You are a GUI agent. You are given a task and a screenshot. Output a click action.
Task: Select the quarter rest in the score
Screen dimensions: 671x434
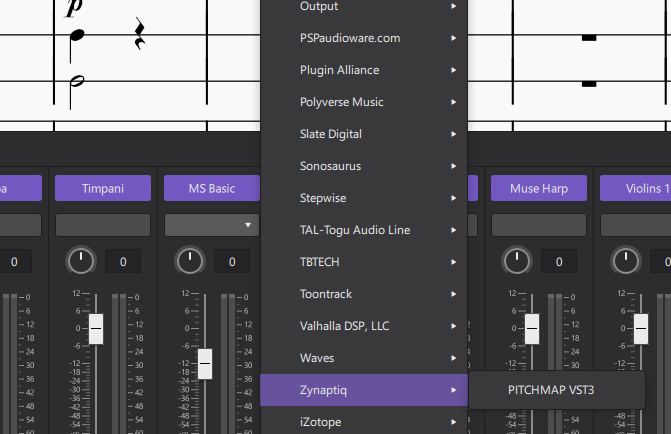pyautogui.click(x=140, y=33)
